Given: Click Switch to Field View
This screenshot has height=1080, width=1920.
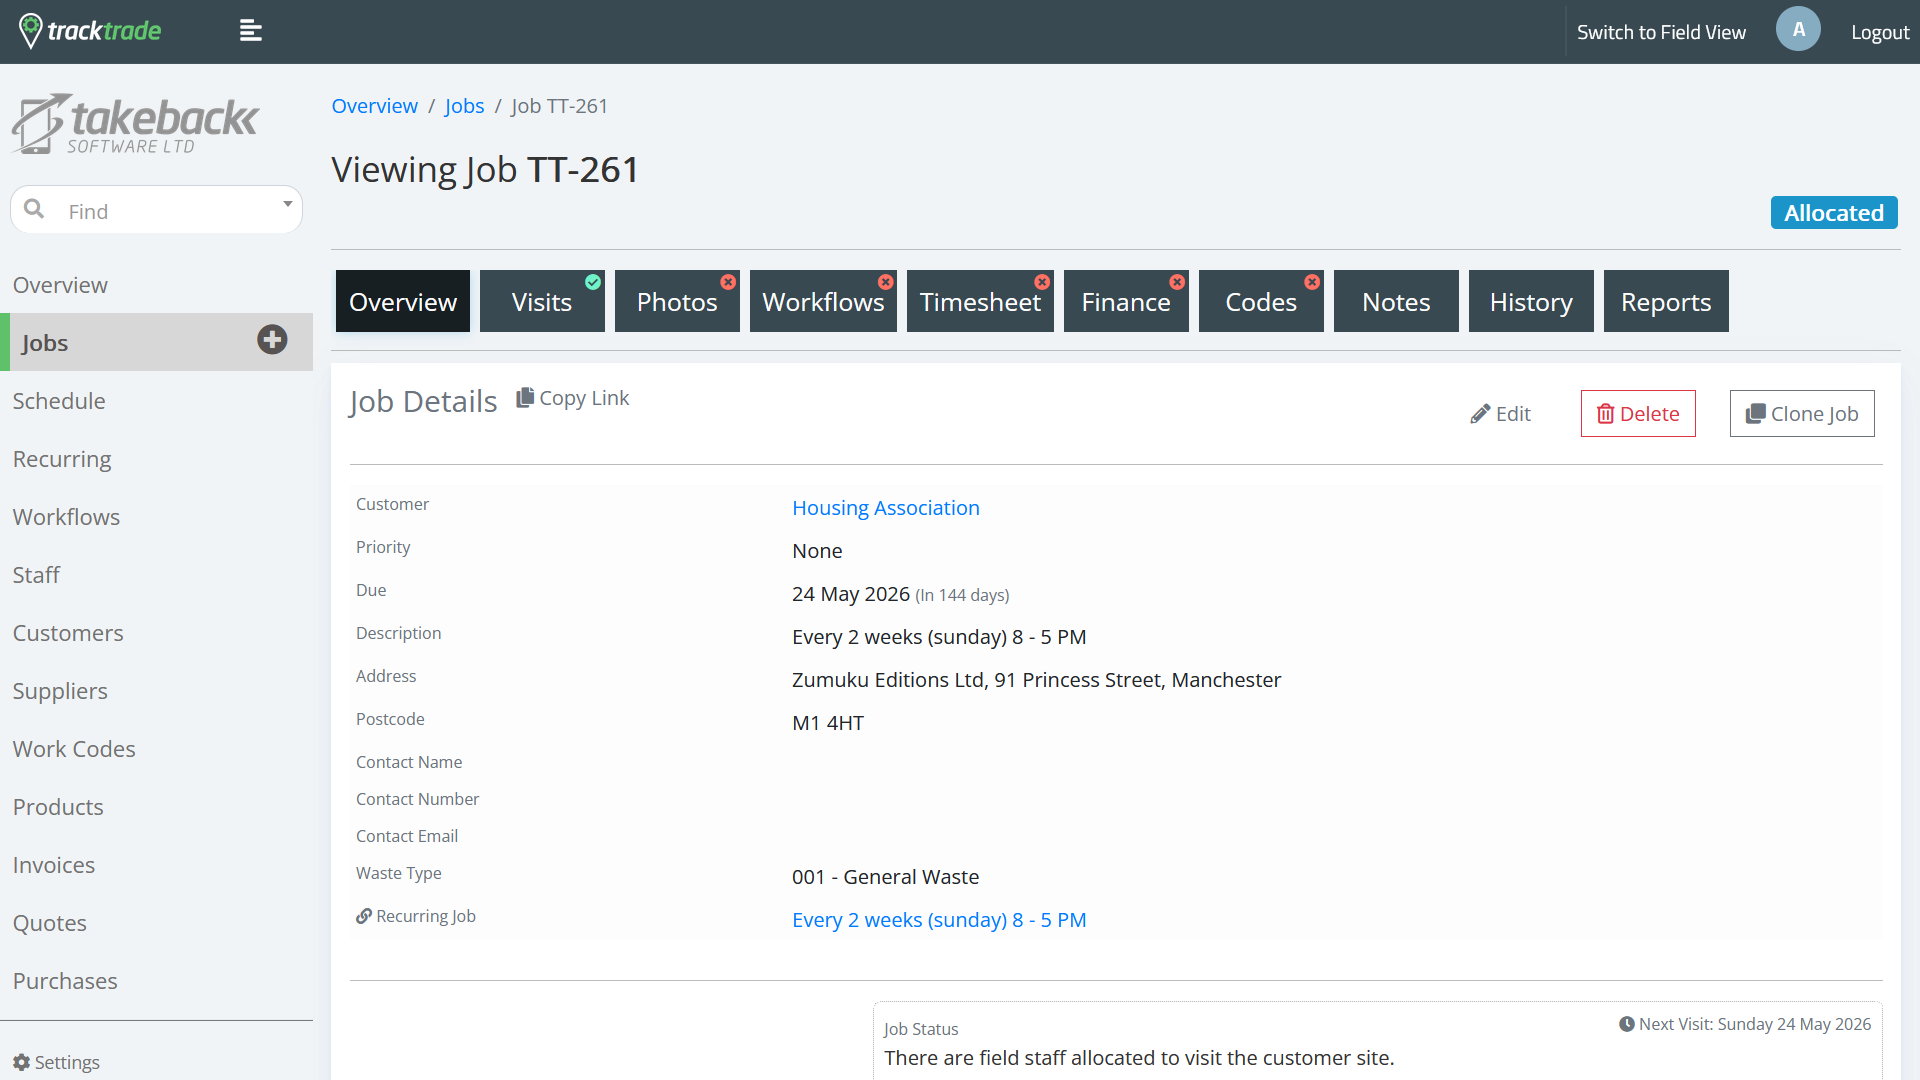Looking at the screenshot, I should click(x=1660, y=32).
